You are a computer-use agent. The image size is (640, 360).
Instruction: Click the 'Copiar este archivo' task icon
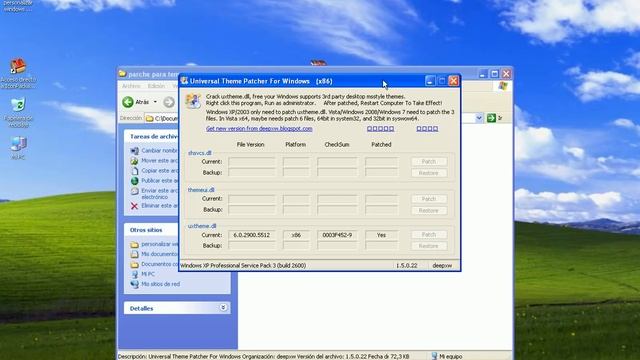tap(134, 171)
